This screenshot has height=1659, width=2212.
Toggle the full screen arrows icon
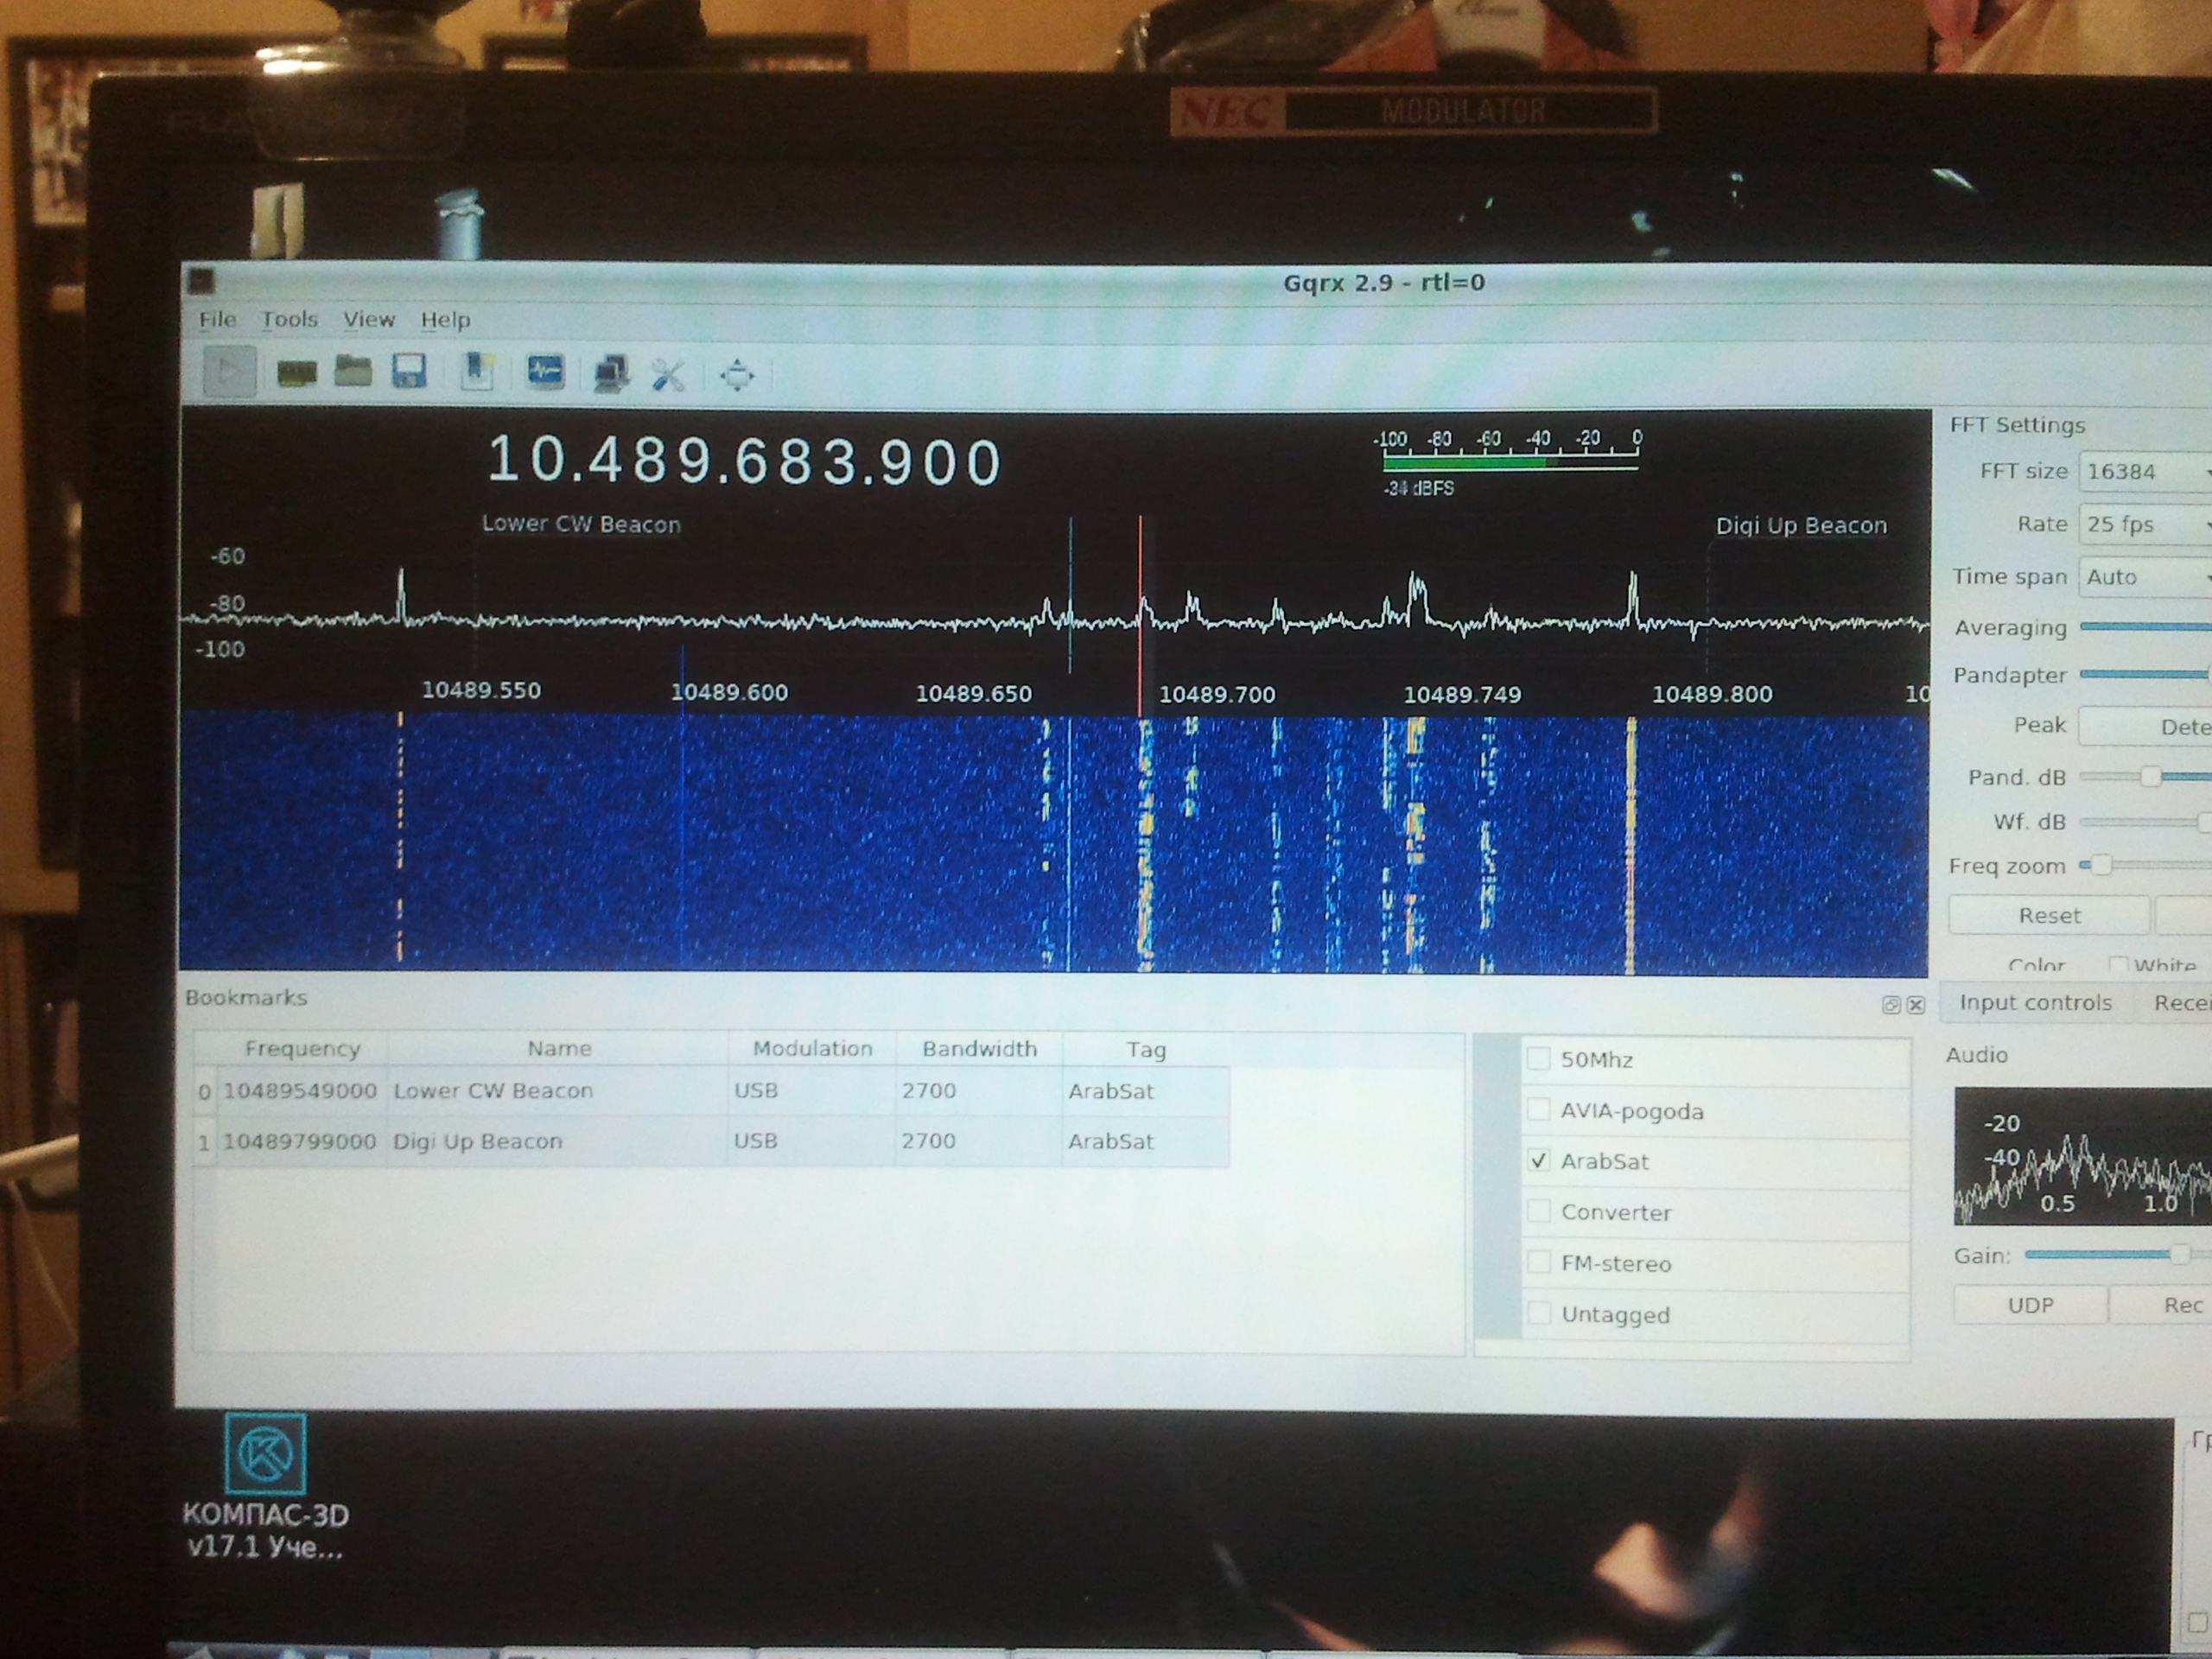pos(737,376)
